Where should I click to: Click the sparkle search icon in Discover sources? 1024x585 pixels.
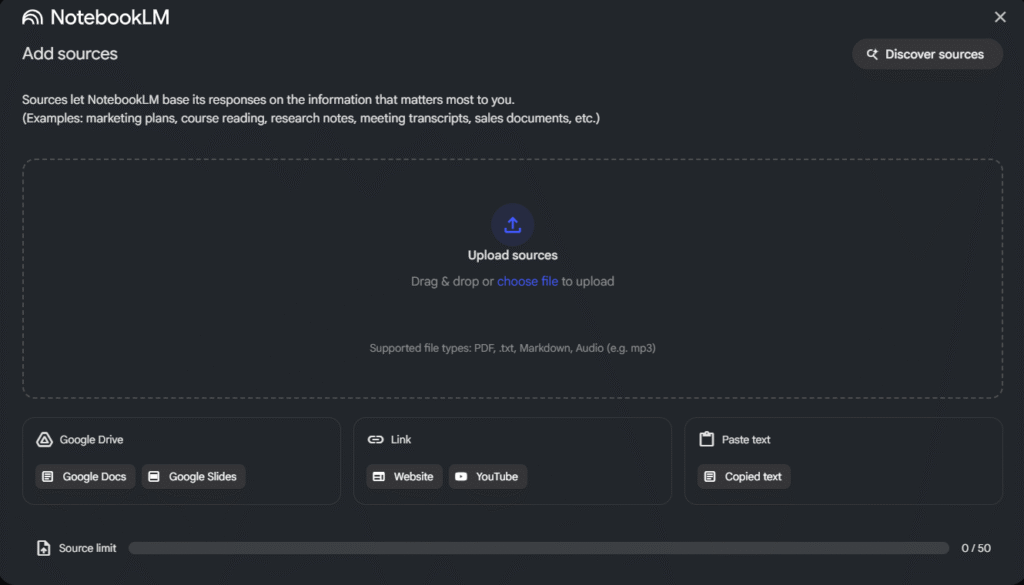(872, 54)
